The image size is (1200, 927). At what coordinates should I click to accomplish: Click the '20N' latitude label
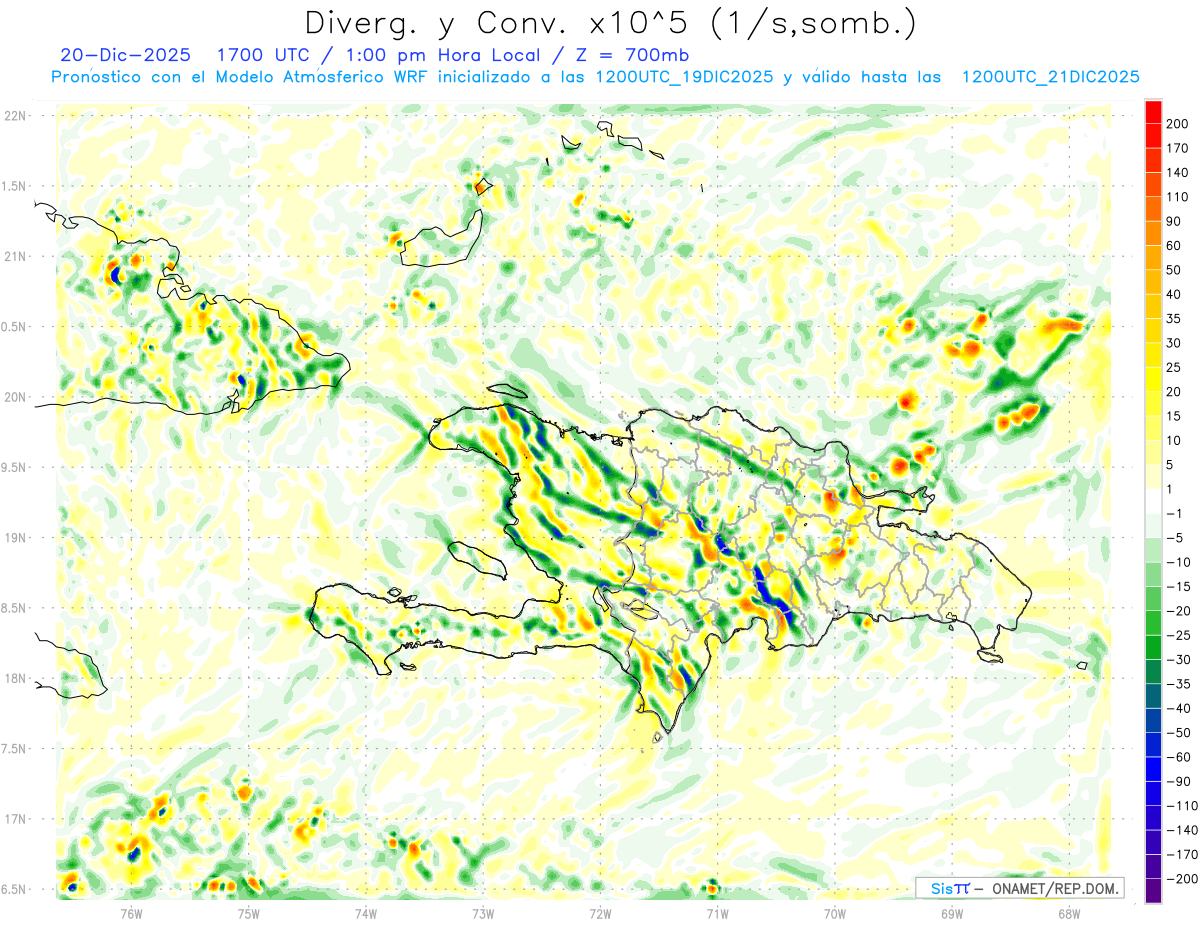[14, 398]
